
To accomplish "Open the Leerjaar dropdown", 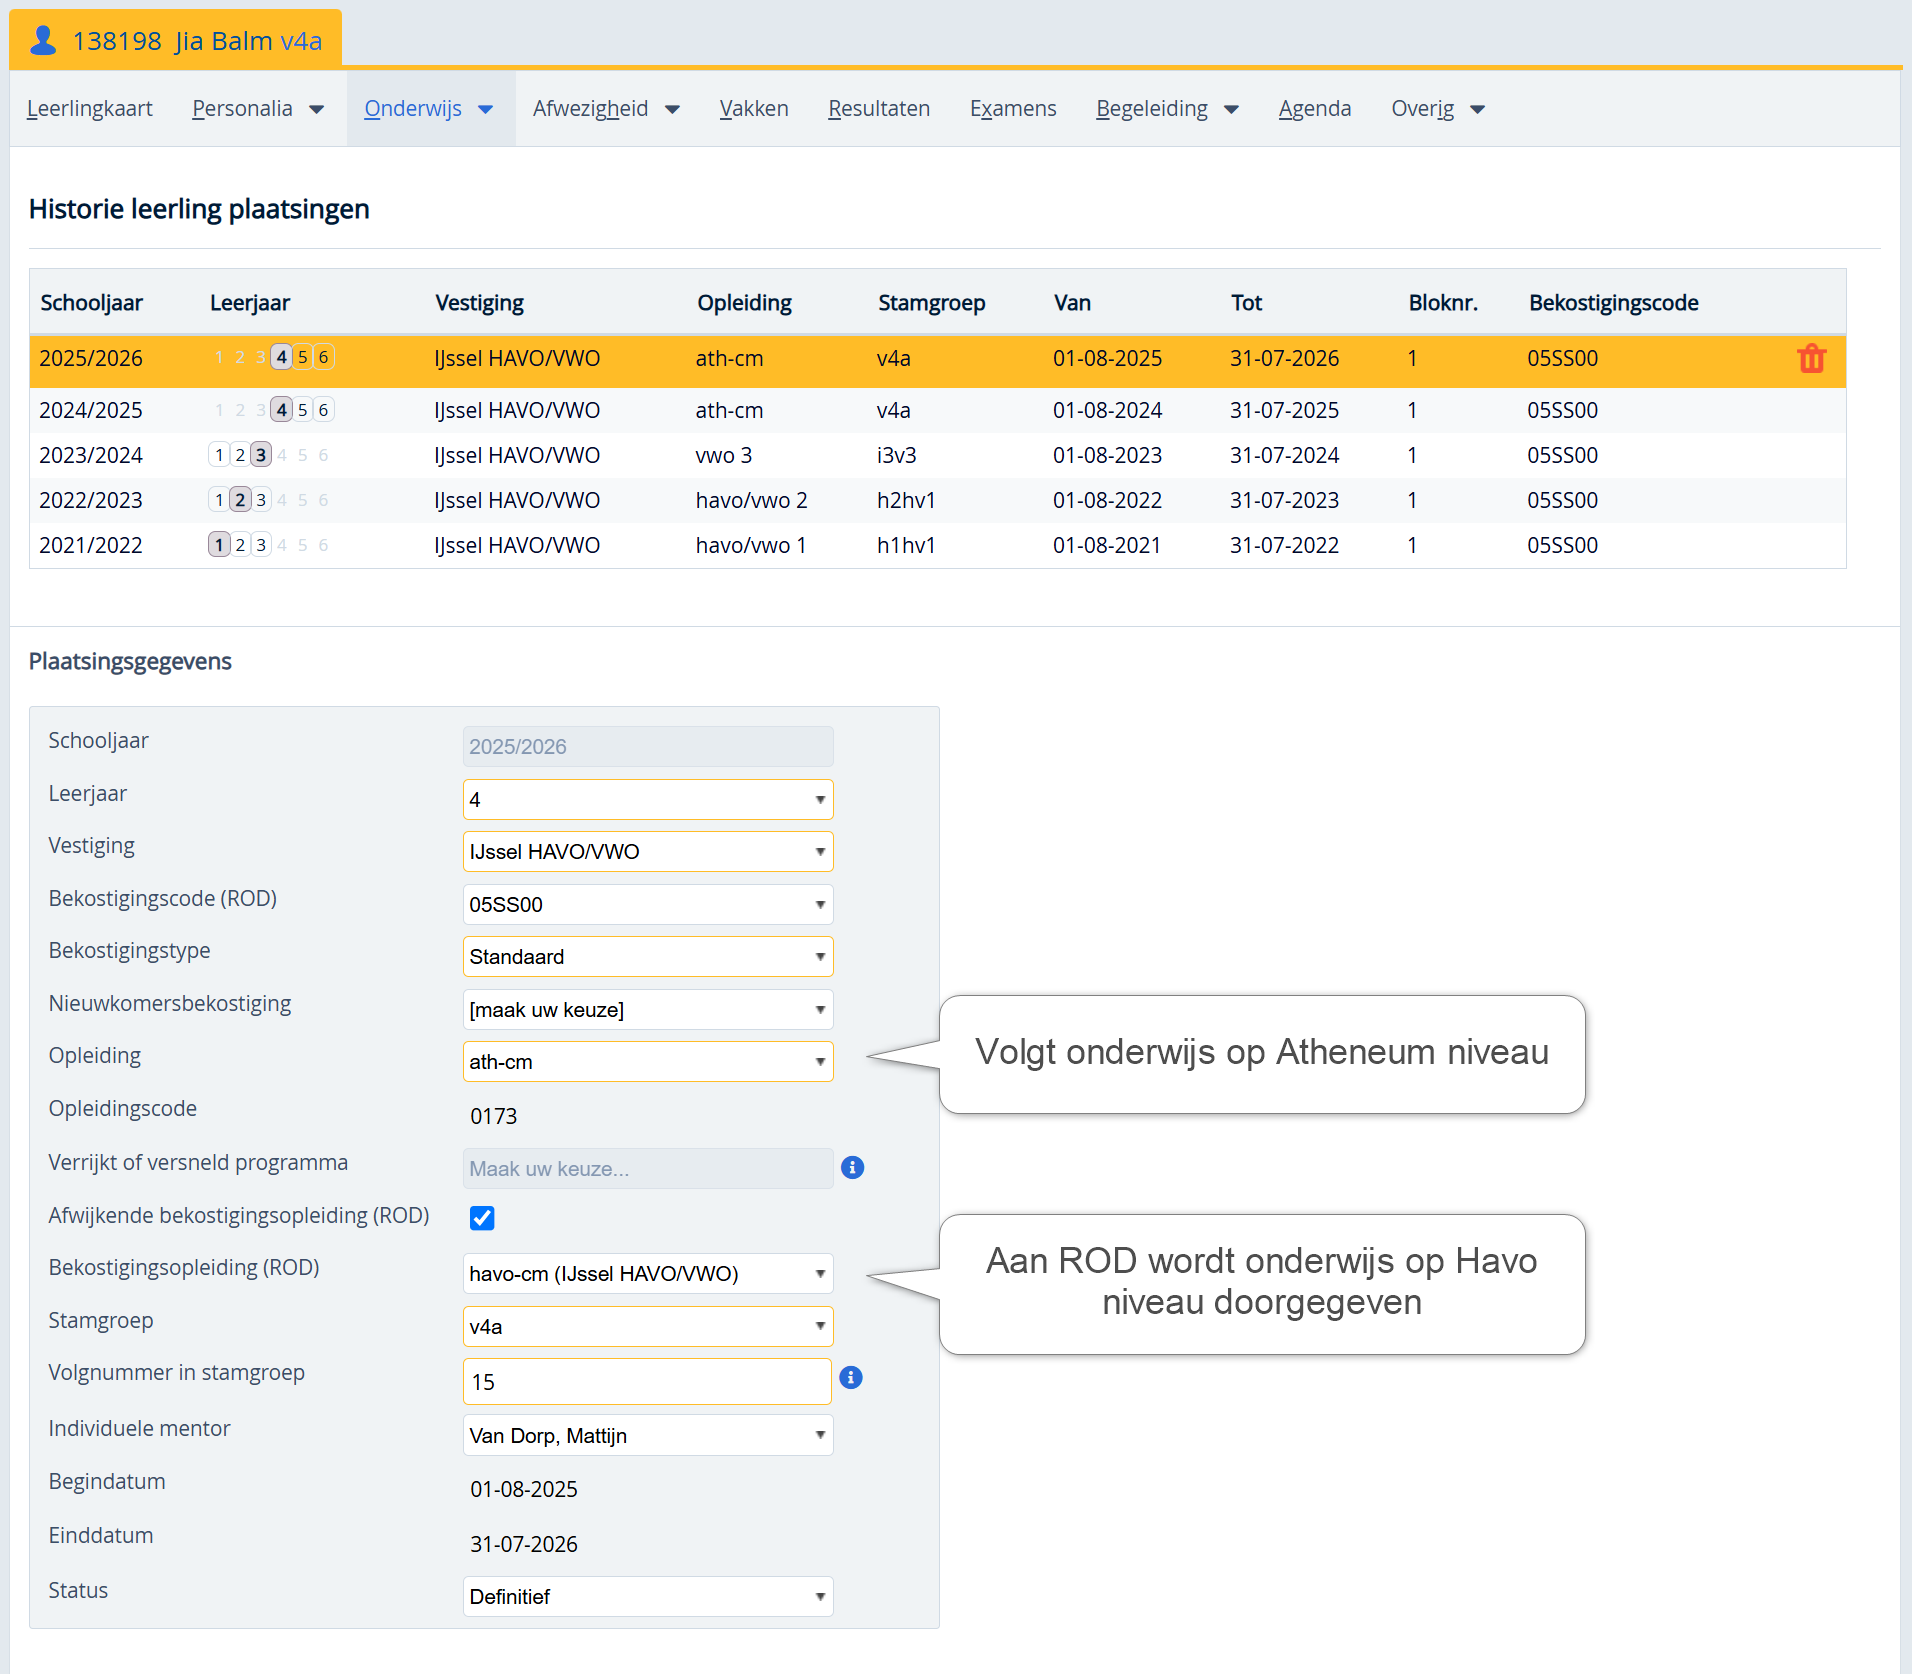I will tap(647, 800).
